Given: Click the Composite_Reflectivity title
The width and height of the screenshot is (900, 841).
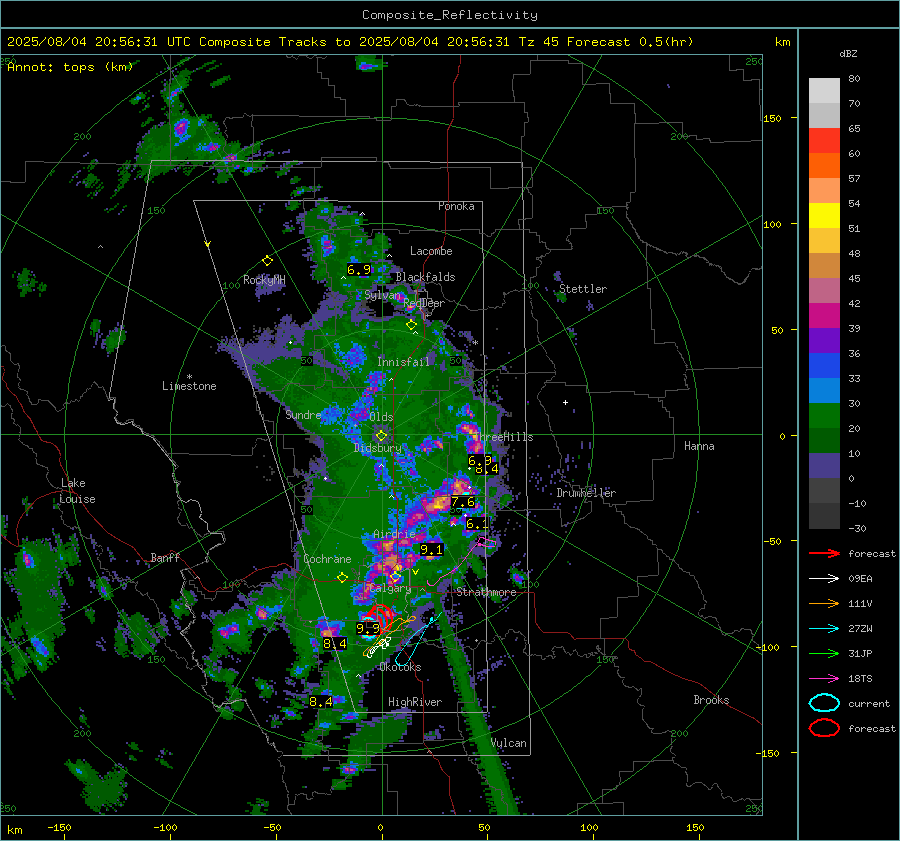Looking at the screenshot, I should [x=450, y=15].
